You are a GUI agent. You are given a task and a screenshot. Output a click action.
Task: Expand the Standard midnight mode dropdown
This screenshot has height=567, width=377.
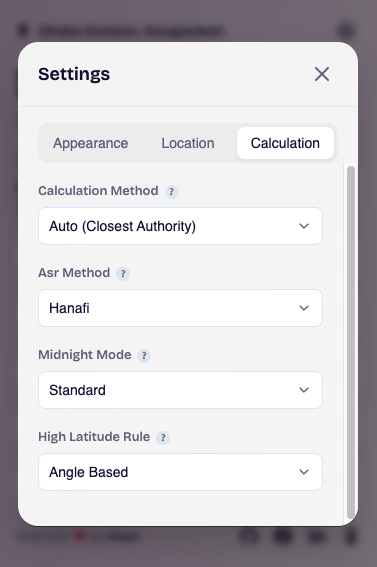point(180,390)
